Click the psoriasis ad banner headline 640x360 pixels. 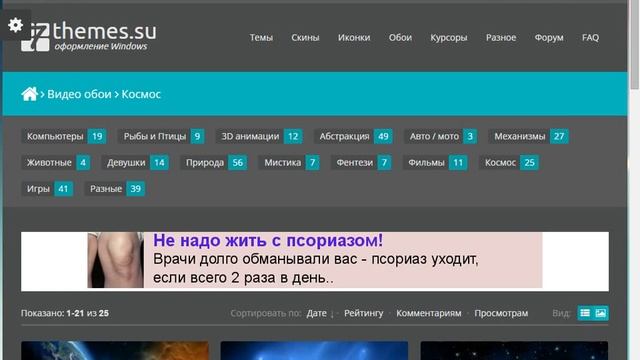(268, 240)
